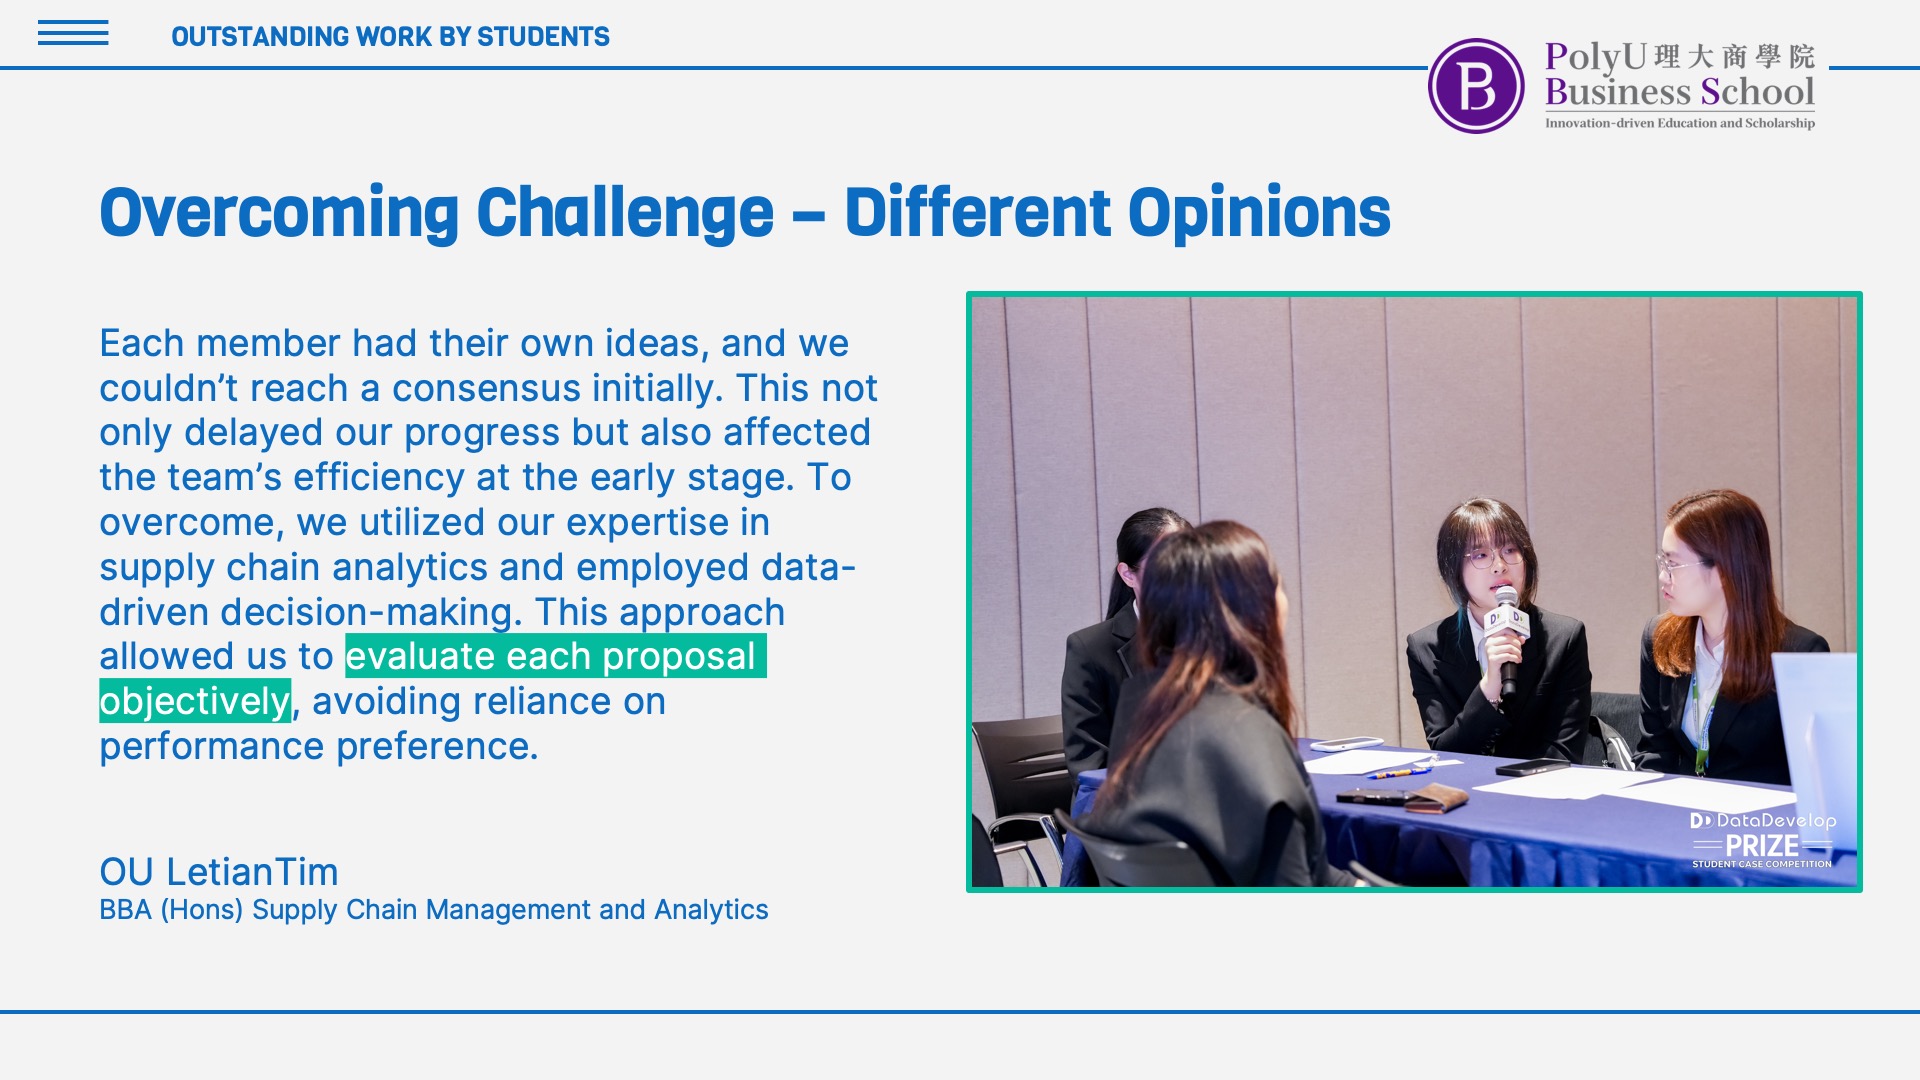Click the student name "OU LetianTim"

pyautogui.click(x=219, y=872)
